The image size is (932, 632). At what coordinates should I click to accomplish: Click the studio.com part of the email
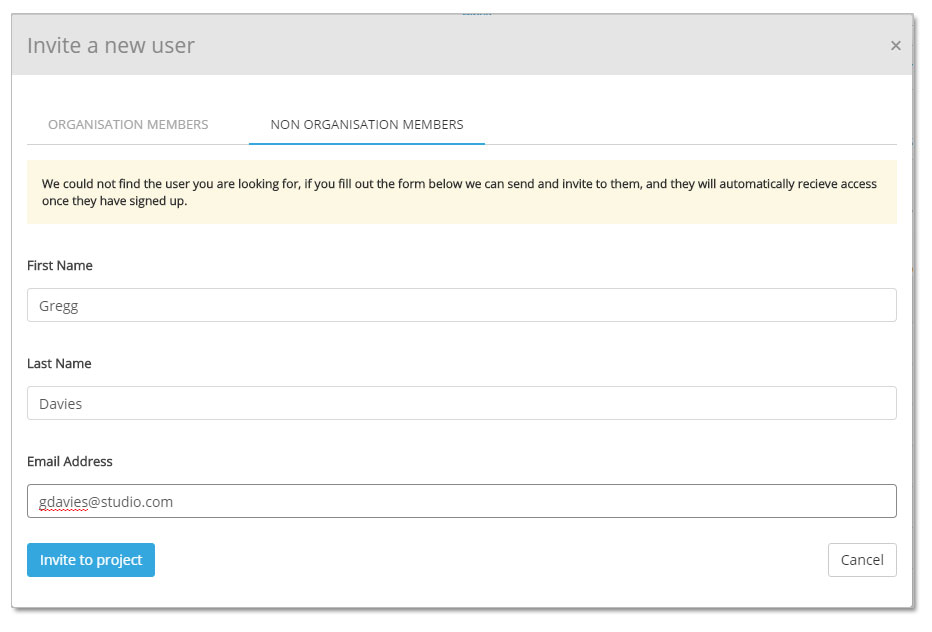(137, 502)
